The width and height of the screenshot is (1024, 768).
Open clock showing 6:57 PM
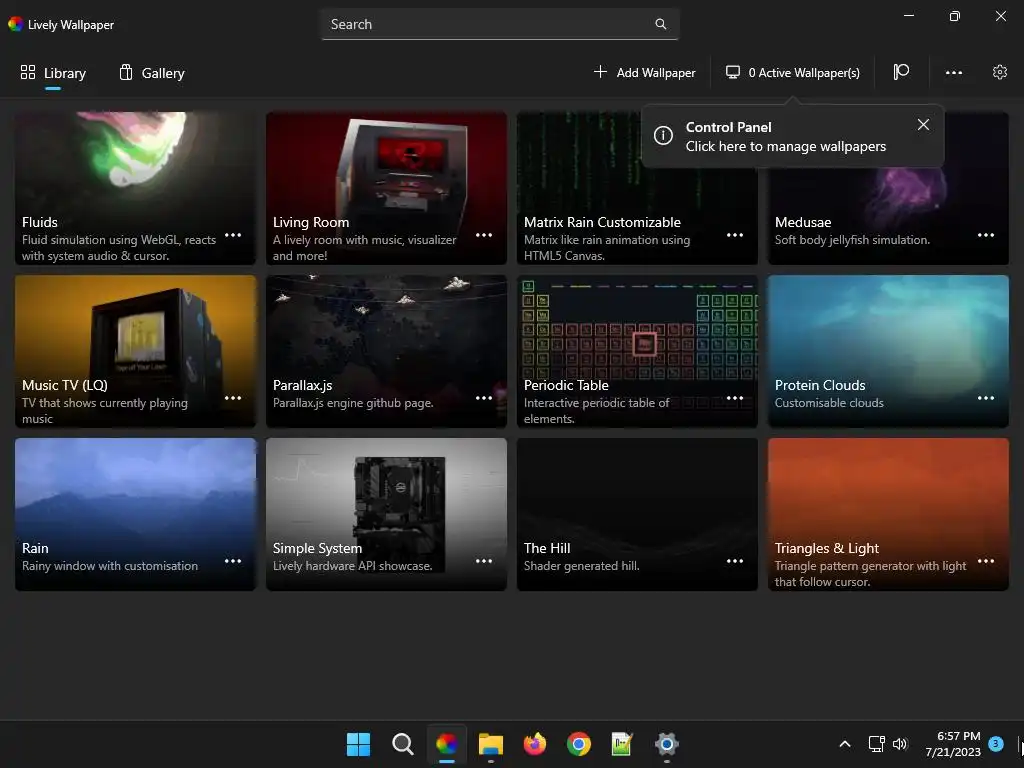(x=953, y=744)
